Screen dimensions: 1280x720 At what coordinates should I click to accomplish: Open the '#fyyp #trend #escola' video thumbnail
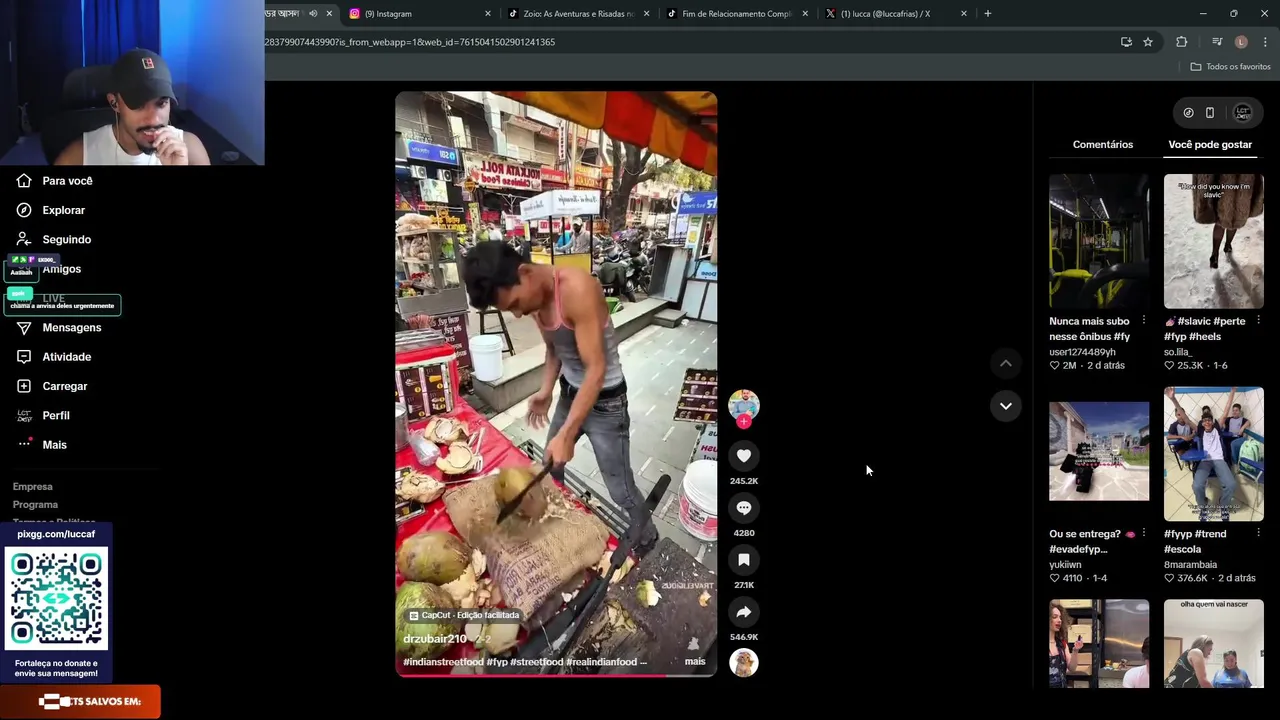pos(1214,454)
